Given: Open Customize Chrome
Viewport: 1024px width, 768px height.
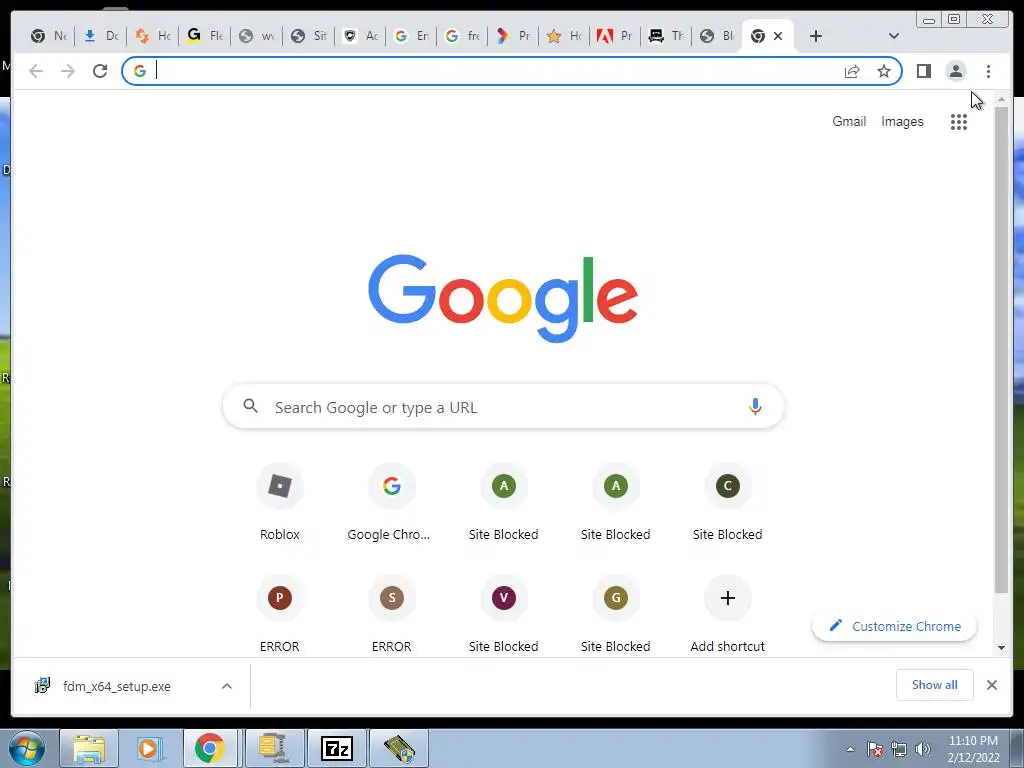Looking at the screenshot, I should (x=894, y=626).
